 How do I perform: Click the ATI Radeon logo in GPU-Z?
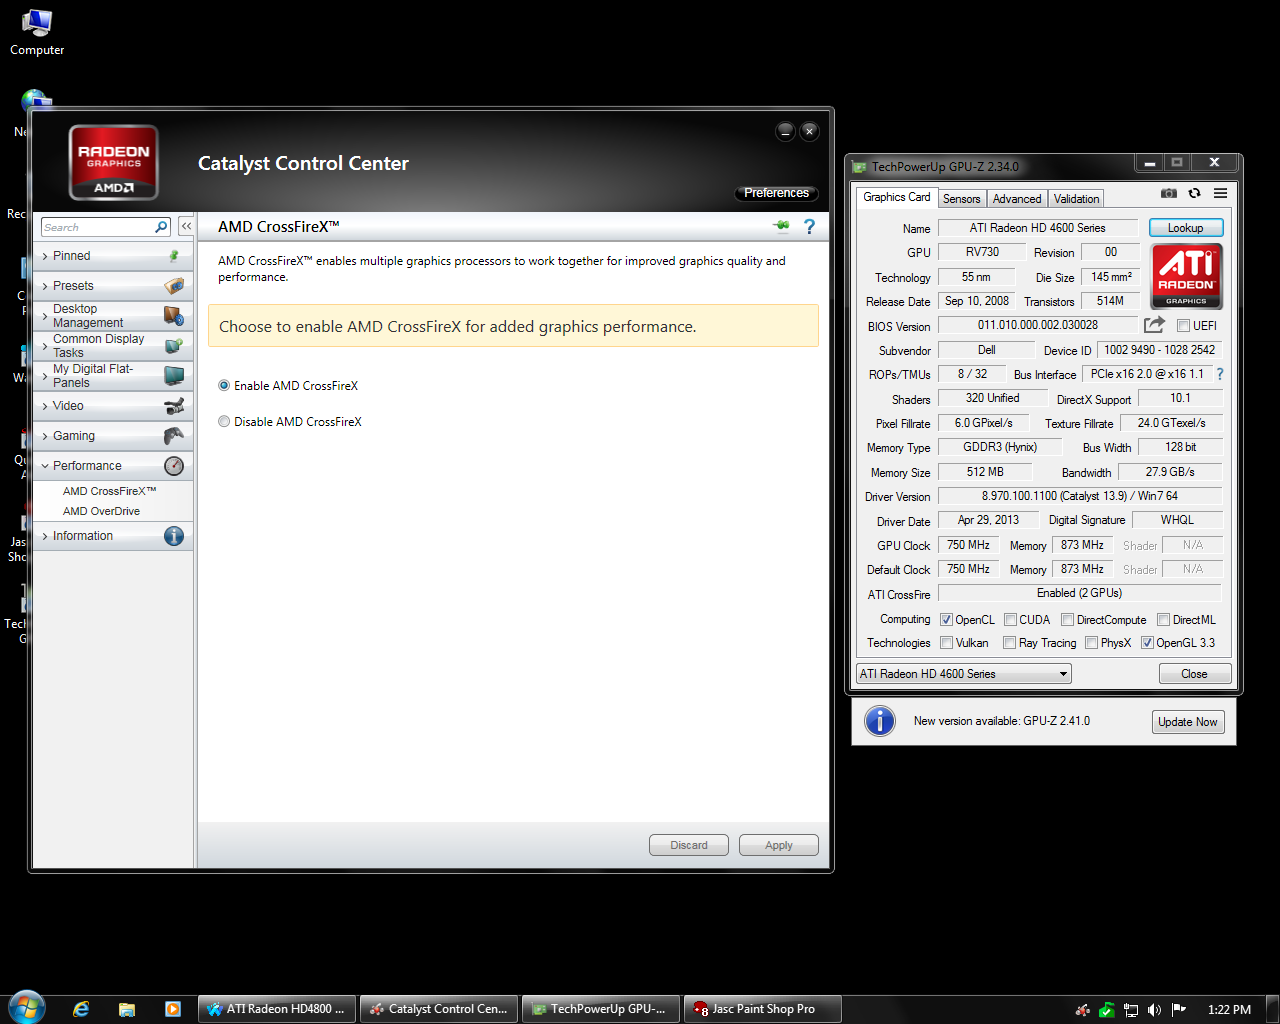[1186, 276]
